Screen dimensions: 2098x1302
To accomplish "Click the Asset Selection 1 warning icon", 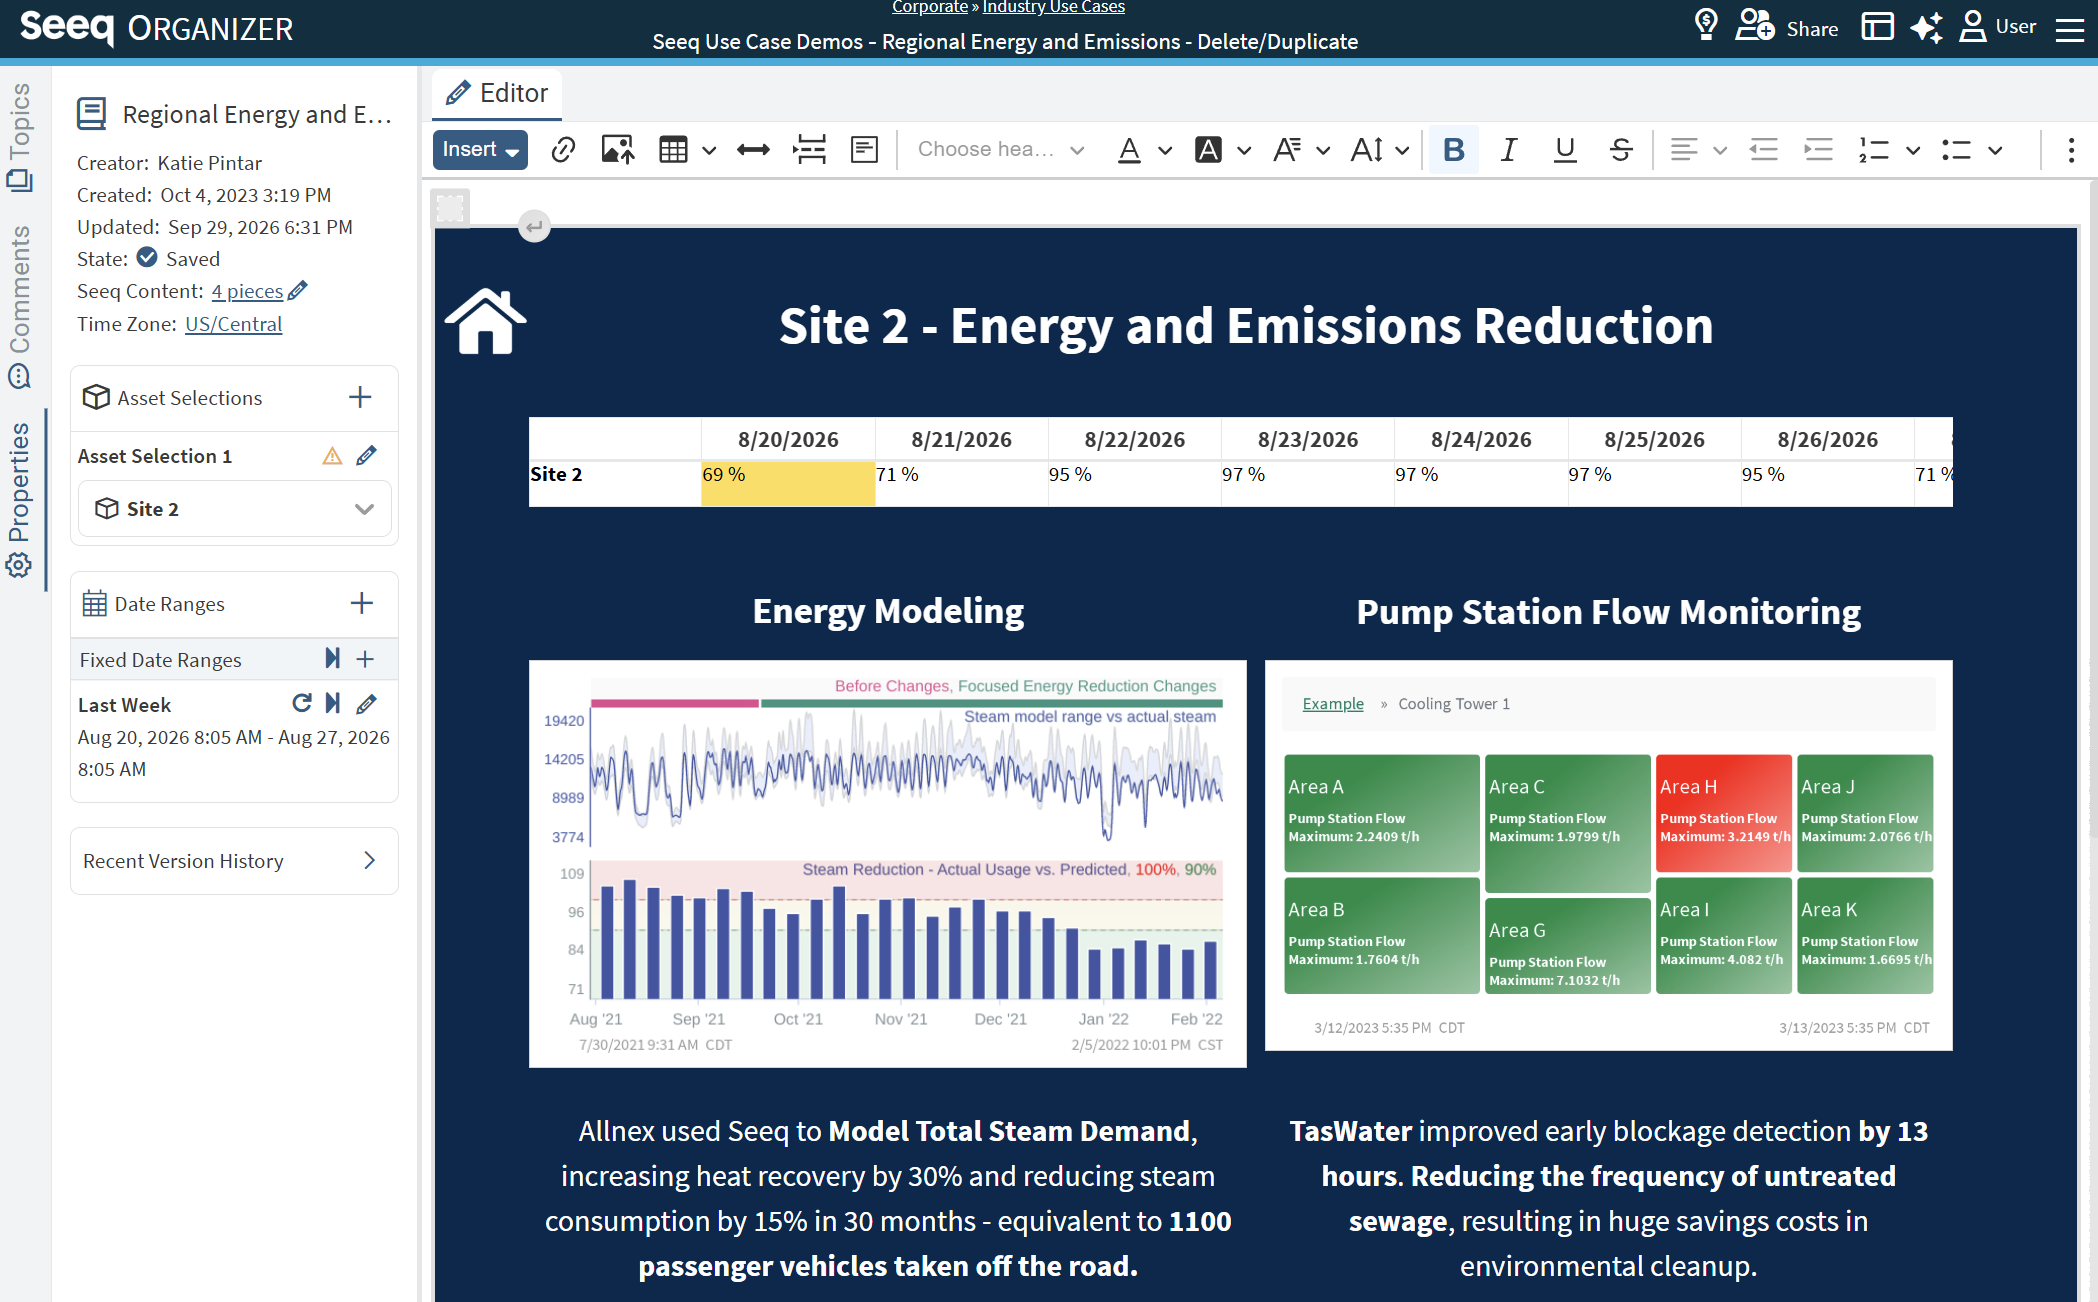I will click(x=332, y=456).
